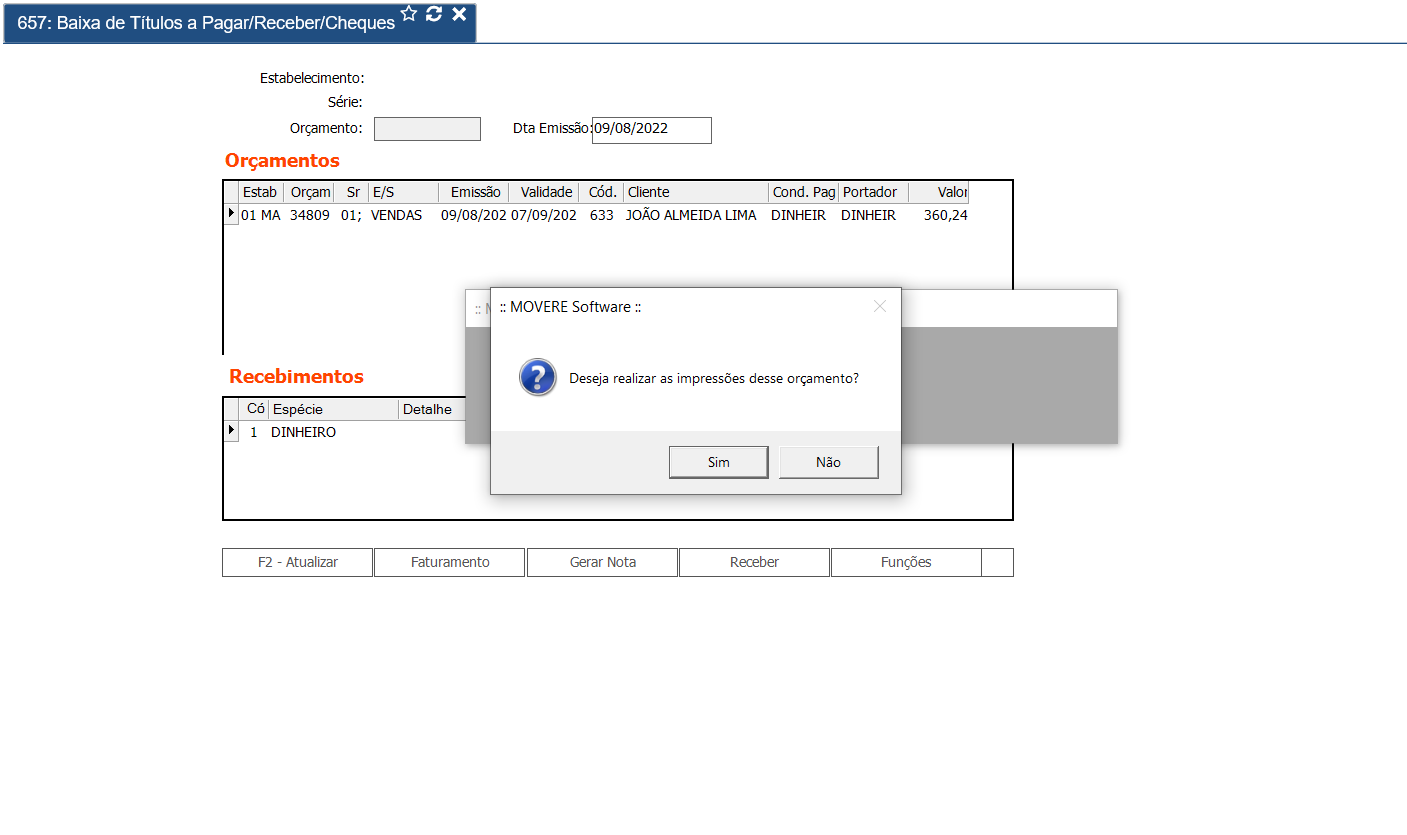Click the Cód. column header in Orçamentos
The height and width of the screenshot is (835, 1407).
pos(601,192)
